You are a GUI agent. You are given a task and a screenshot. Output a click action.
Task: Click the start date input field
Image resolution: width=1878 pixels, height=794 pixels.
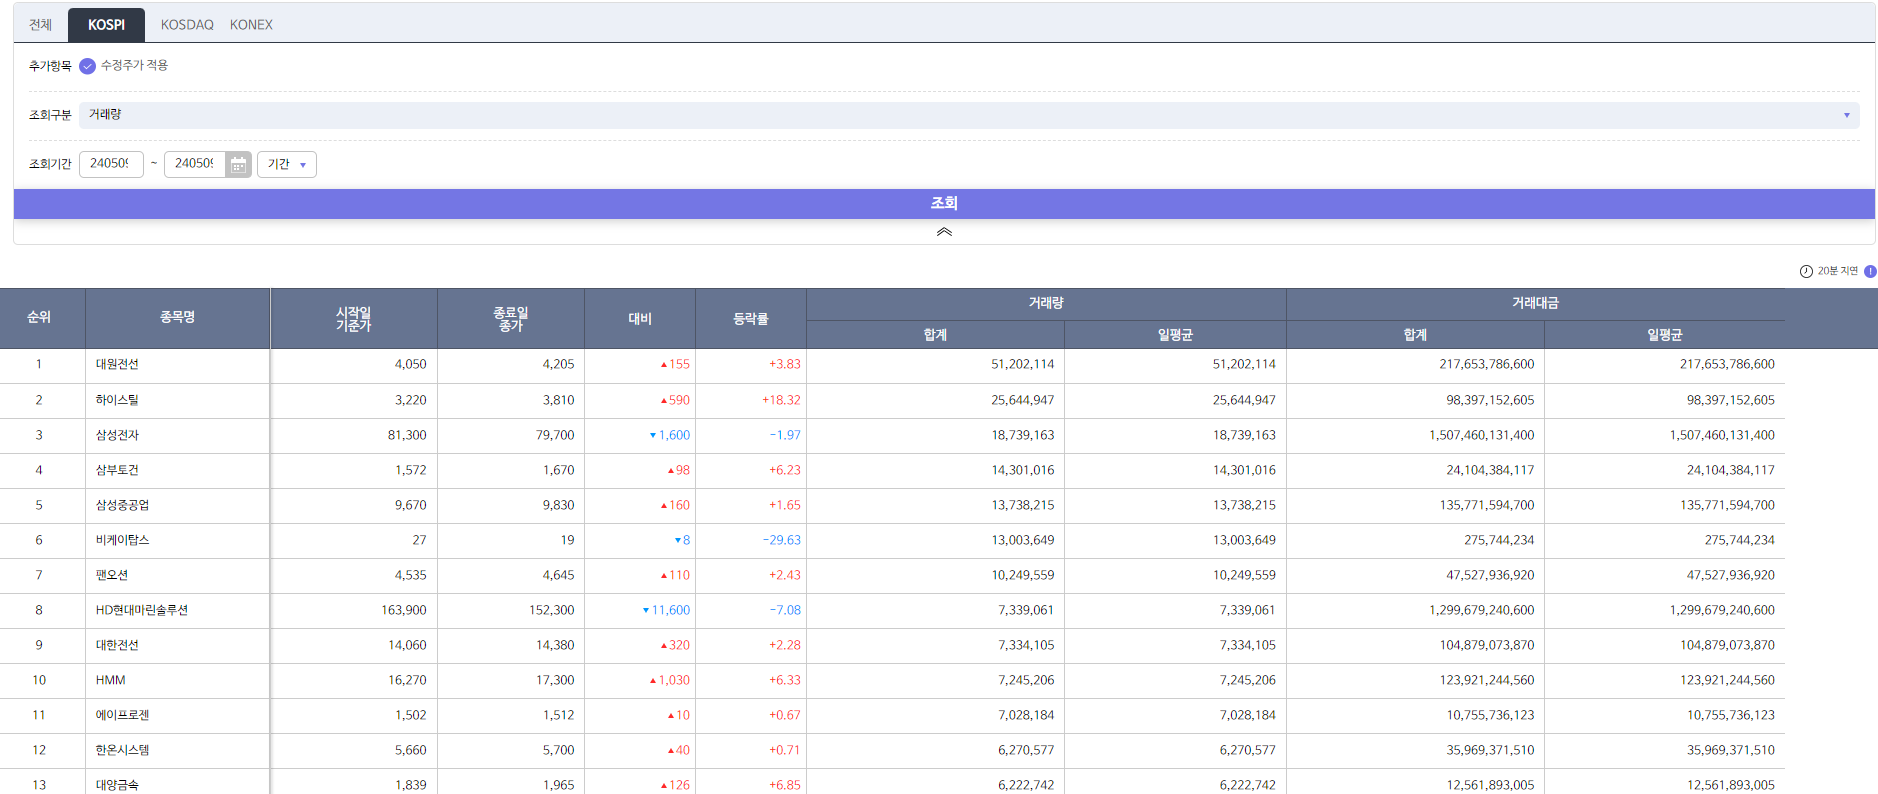111,164
